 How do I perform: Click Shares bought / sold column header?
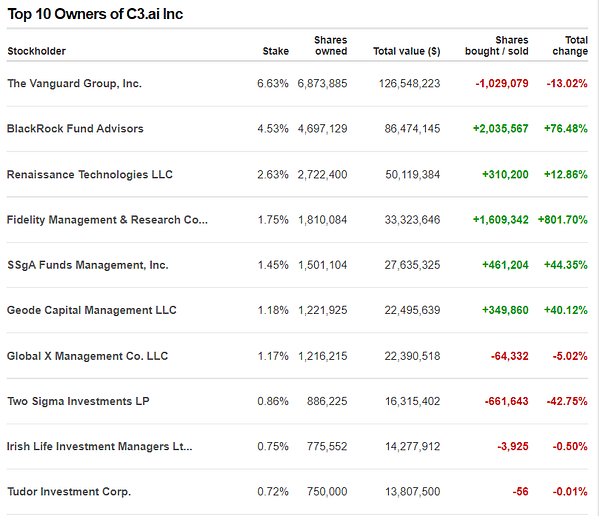tap(497, 46)
